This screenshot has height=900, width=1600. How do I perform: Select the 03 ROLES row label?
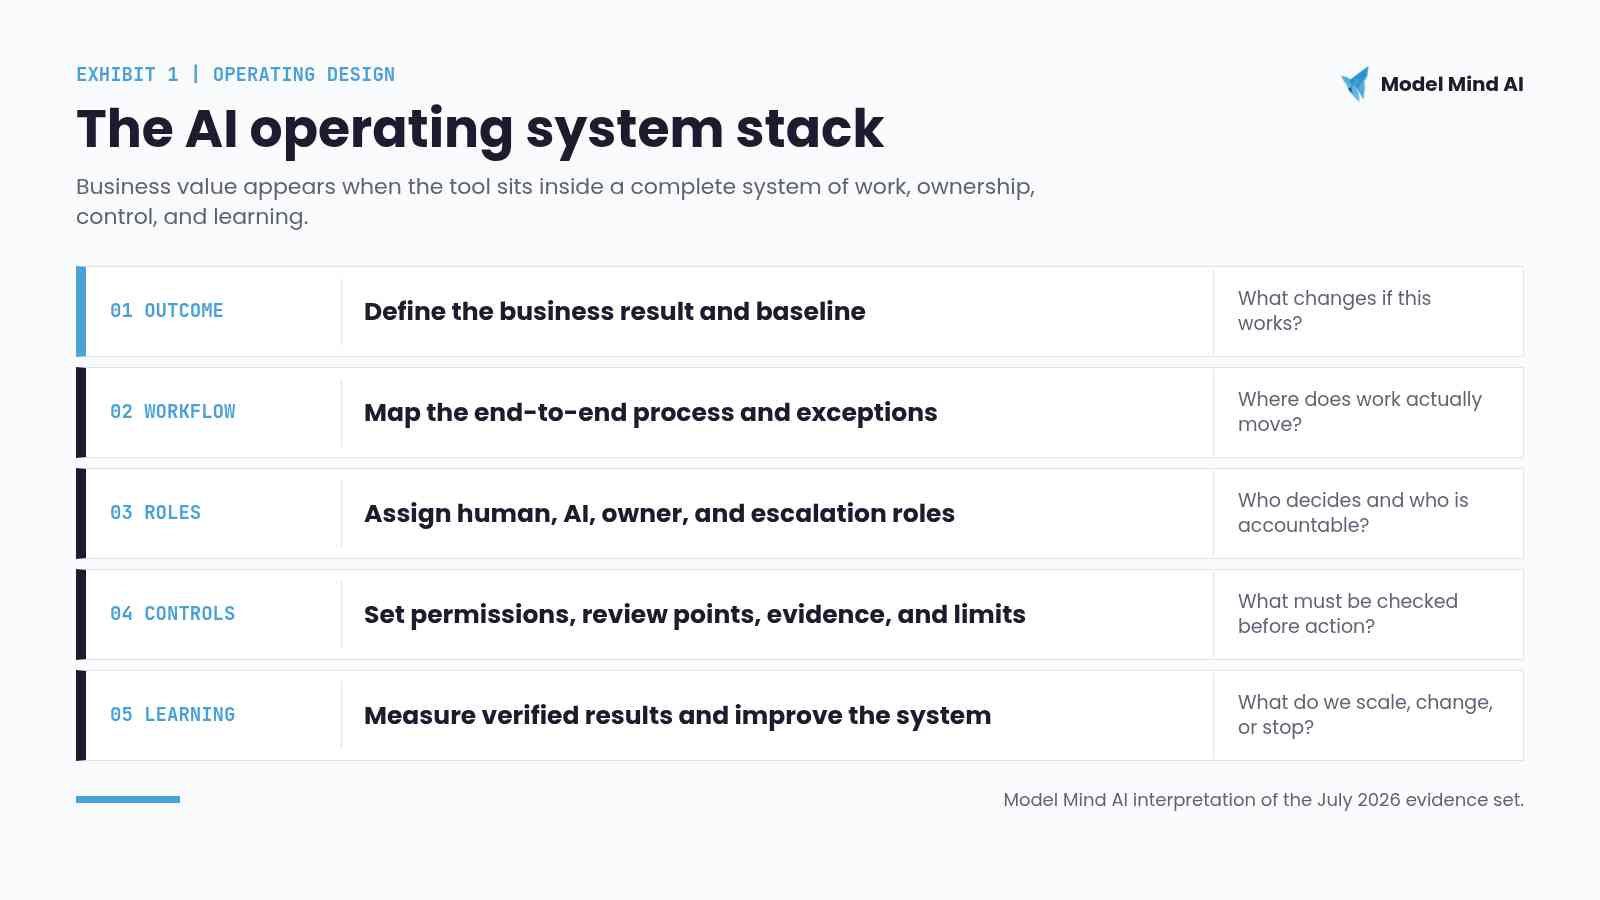(x=156, y=513)
